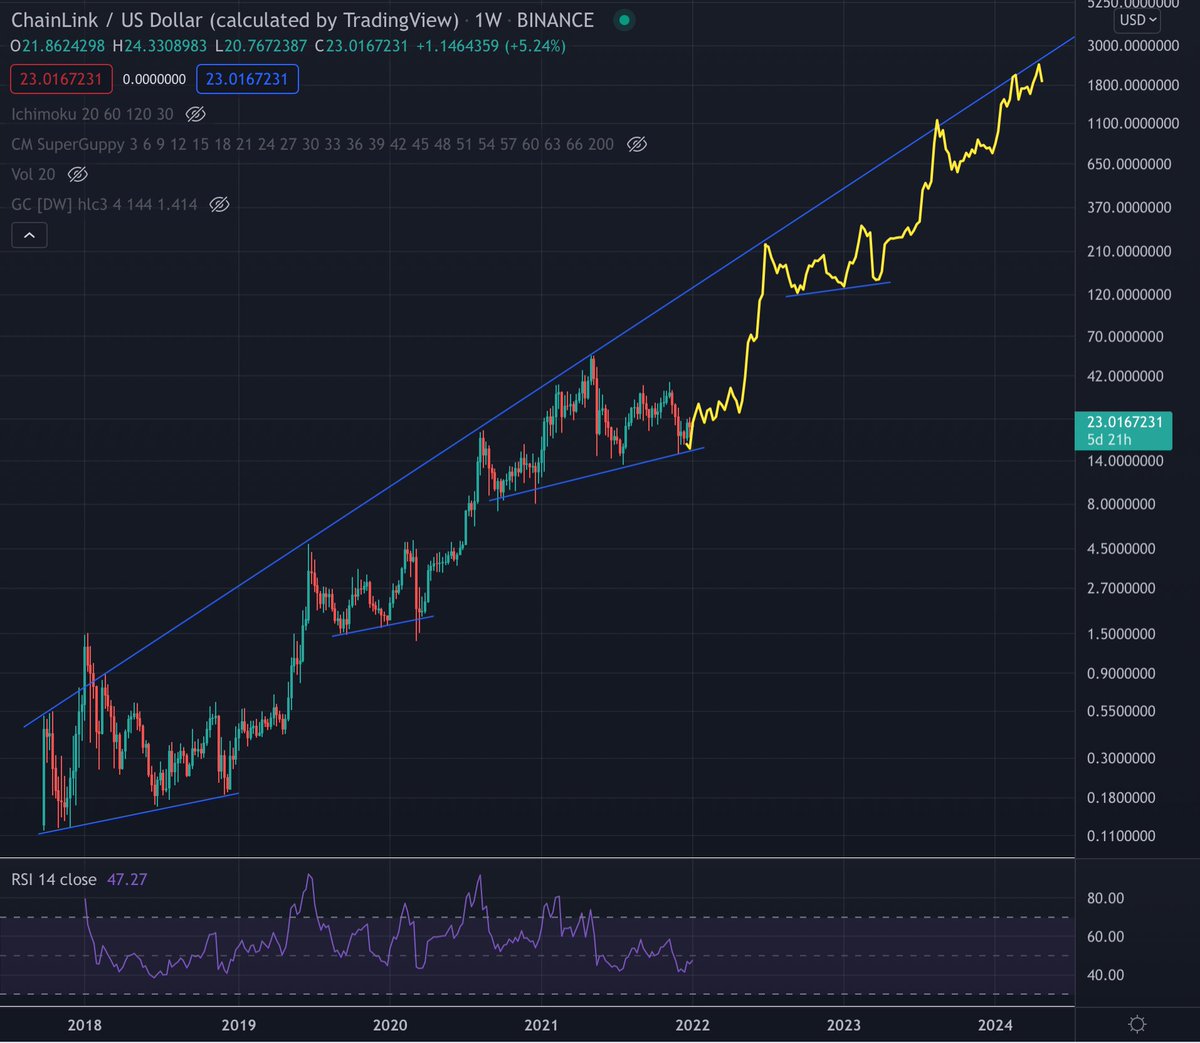Open chart settings with the gear icon

(1136, 1024)
